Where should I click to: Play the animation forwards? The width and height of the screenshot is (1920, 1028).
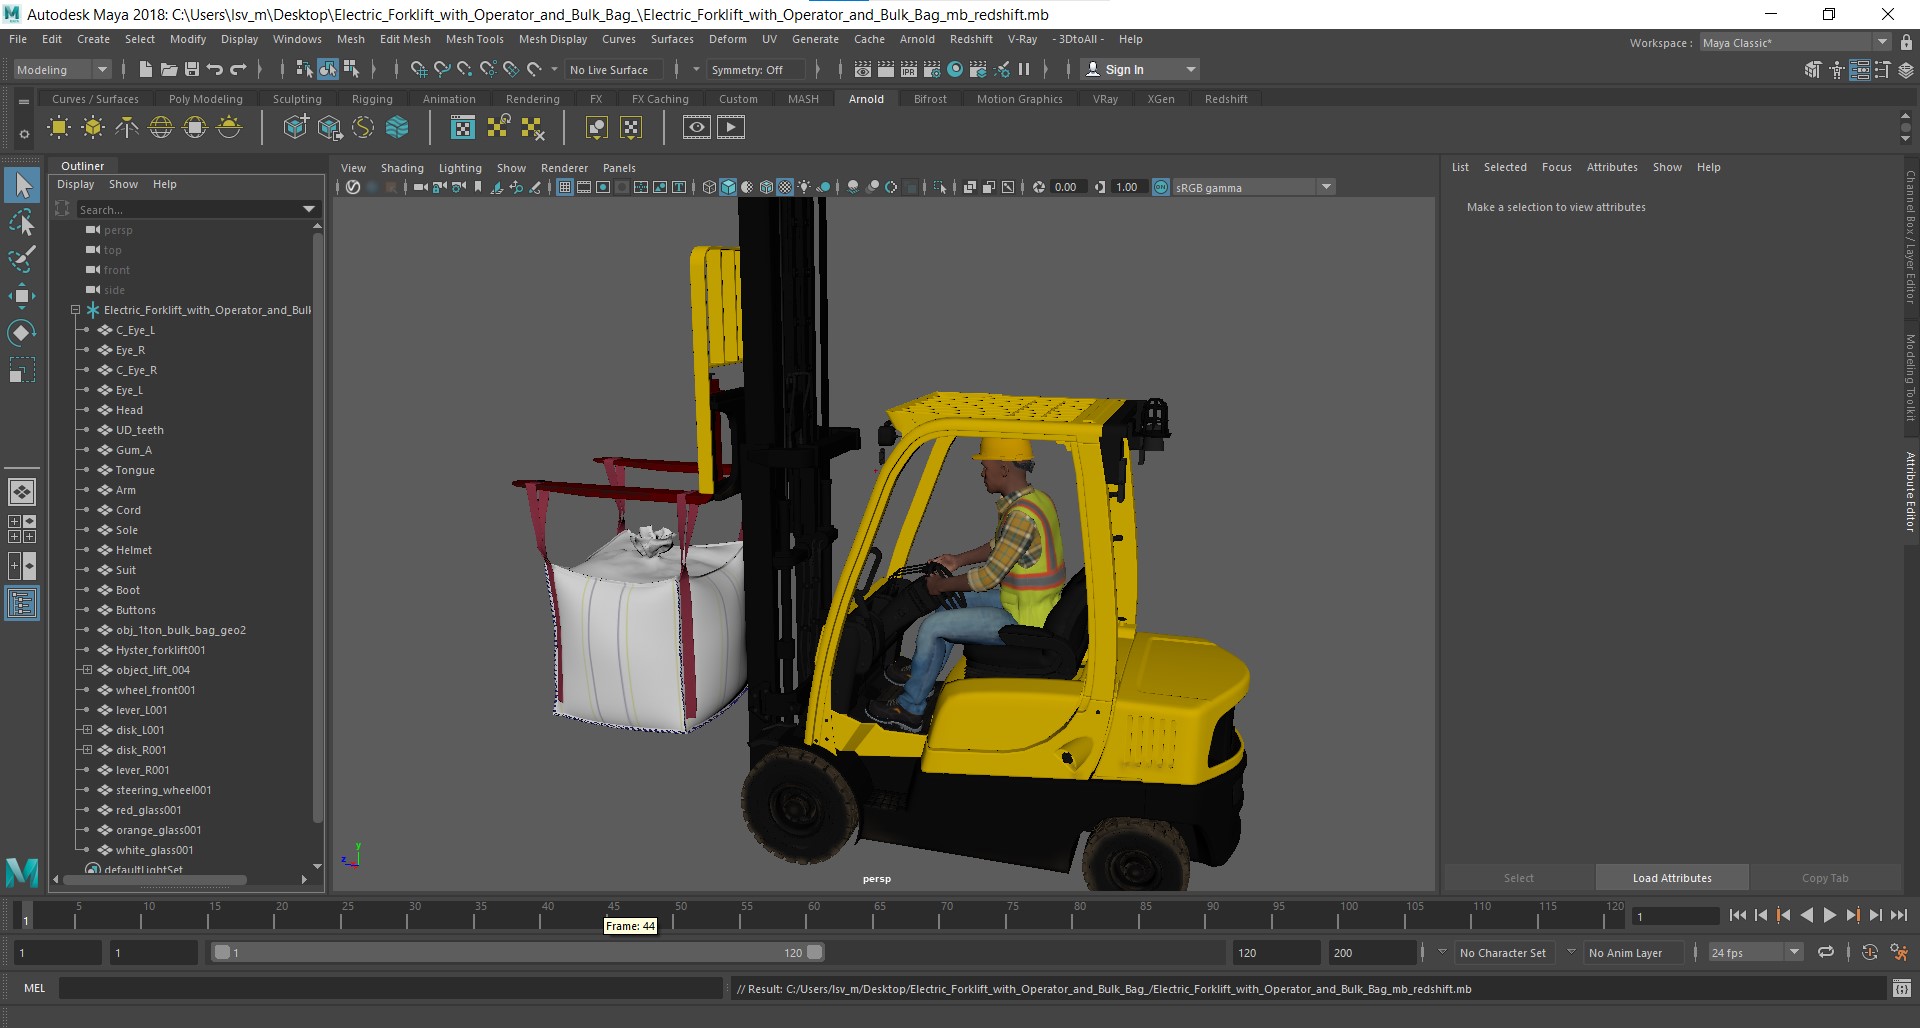[x=1829, y=915]
